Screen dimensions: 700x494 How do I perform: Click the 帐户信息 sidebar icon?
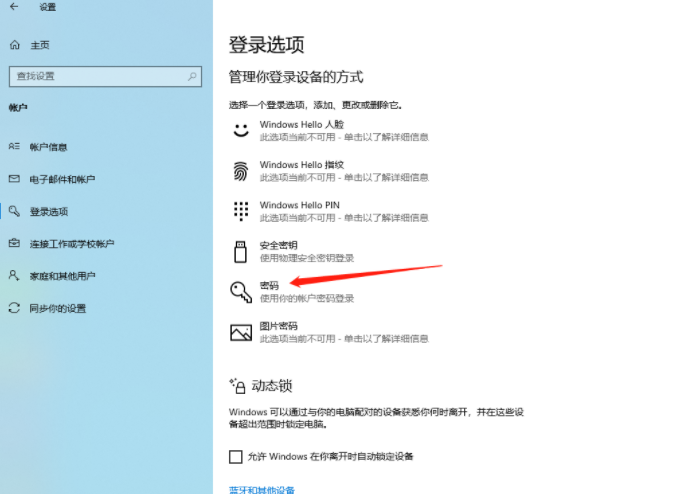click(x=14, y=146)
